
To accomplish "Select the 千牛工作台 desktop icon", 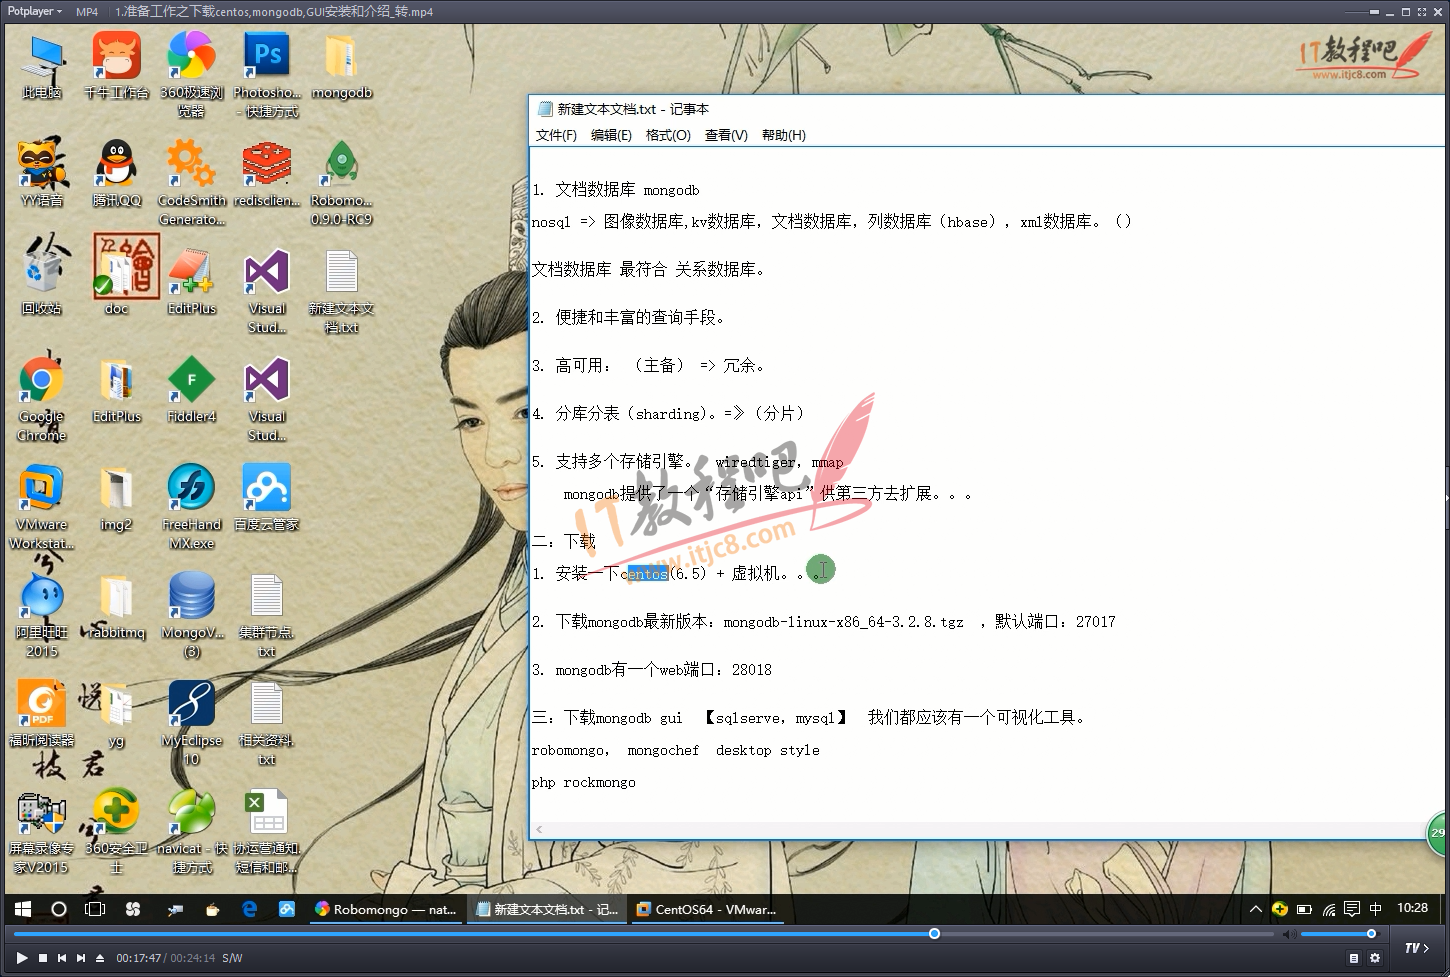I will (x=117, y=66).
